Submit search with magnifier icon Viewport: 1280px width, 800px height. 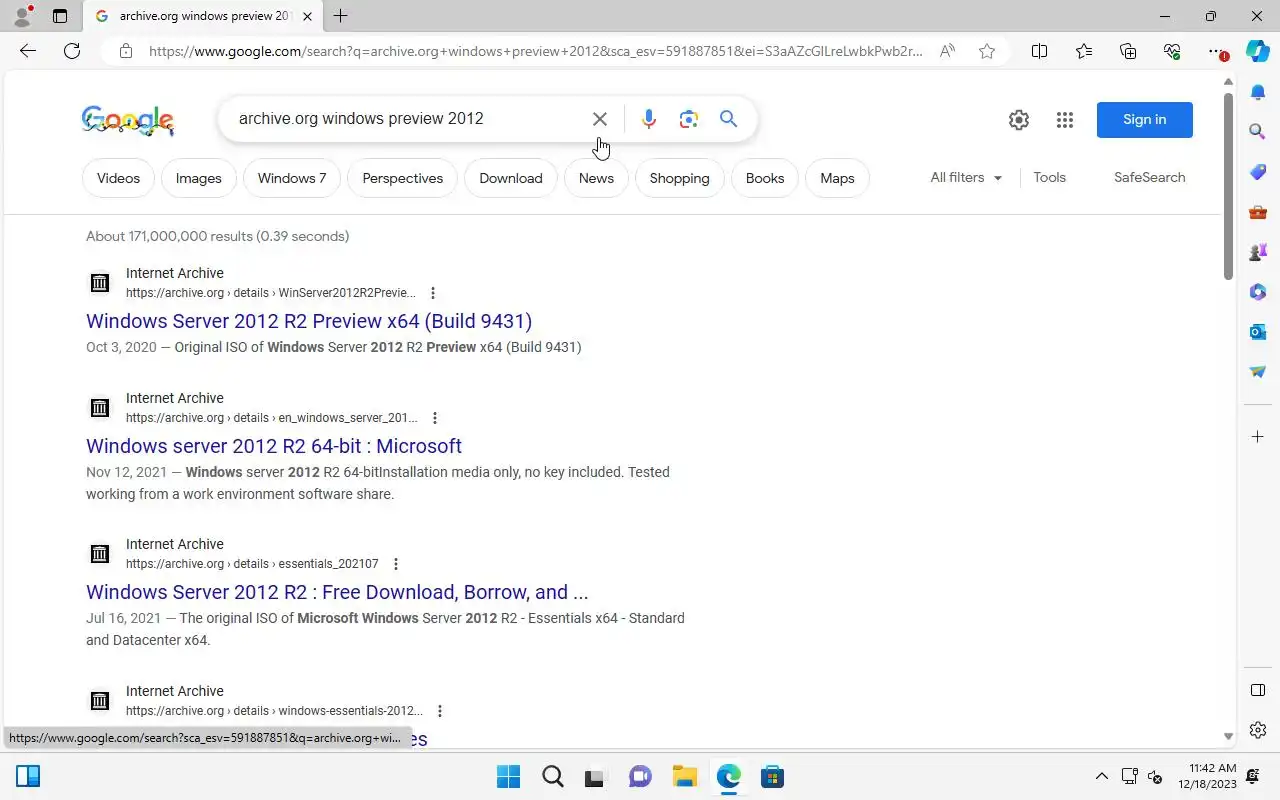point(729,119)
